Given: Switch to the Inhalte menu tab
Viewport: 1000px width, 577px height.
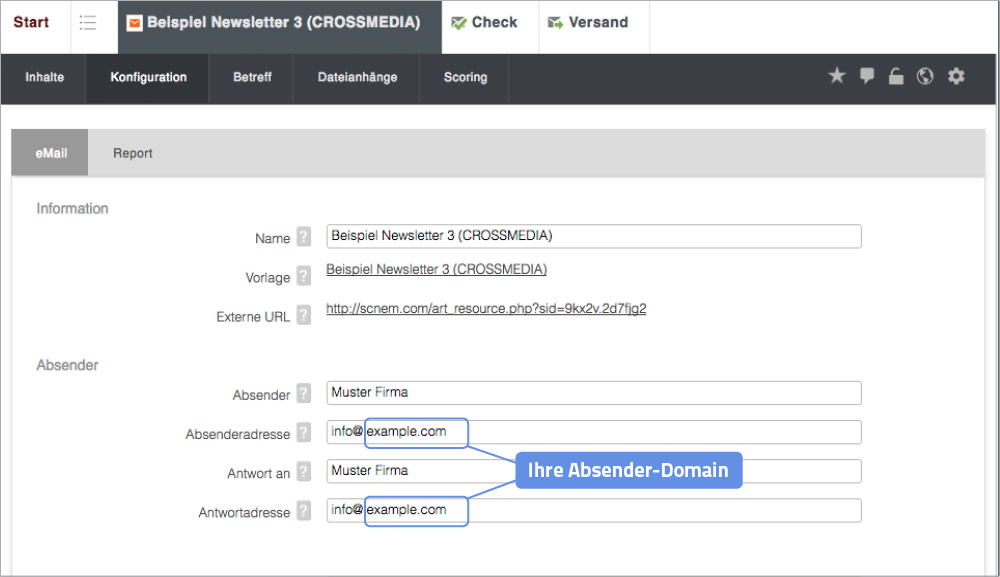Looking at the screenshot, I should point(45,78).
